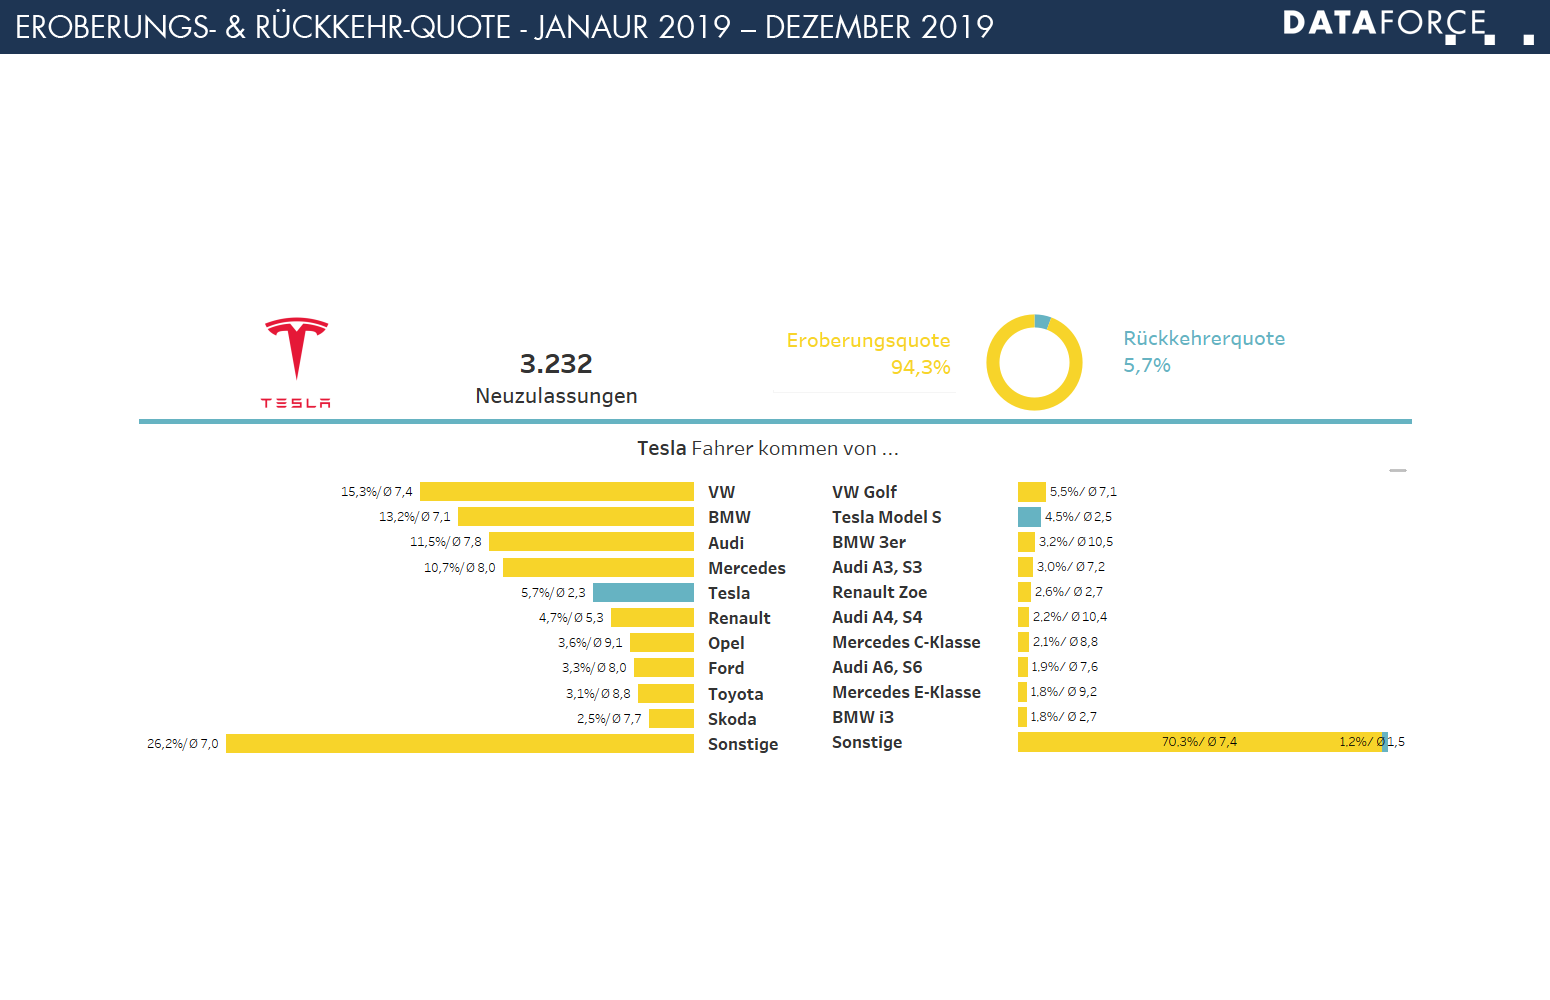The width and height of the screenshot is (1550, 1000).
Task: Click model label 'Audi A3, S3'
Action: [877, 567]
